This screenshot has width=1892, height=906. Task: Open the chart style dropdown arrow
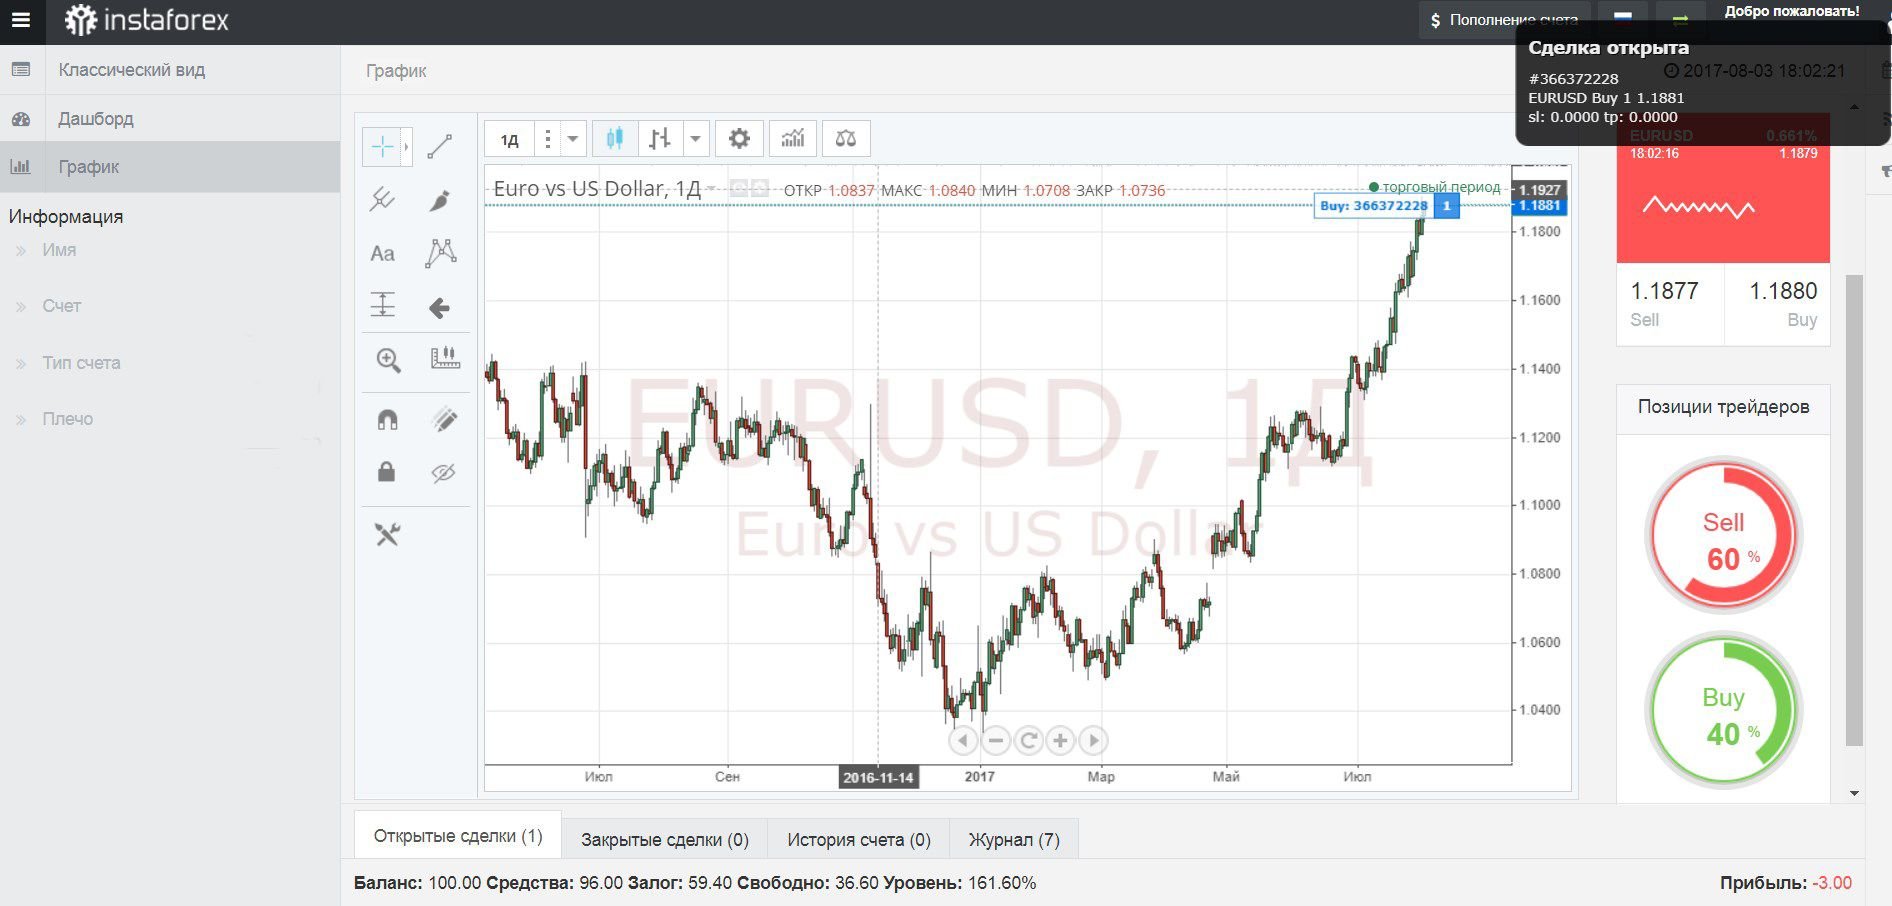click(x=696, y=139)
